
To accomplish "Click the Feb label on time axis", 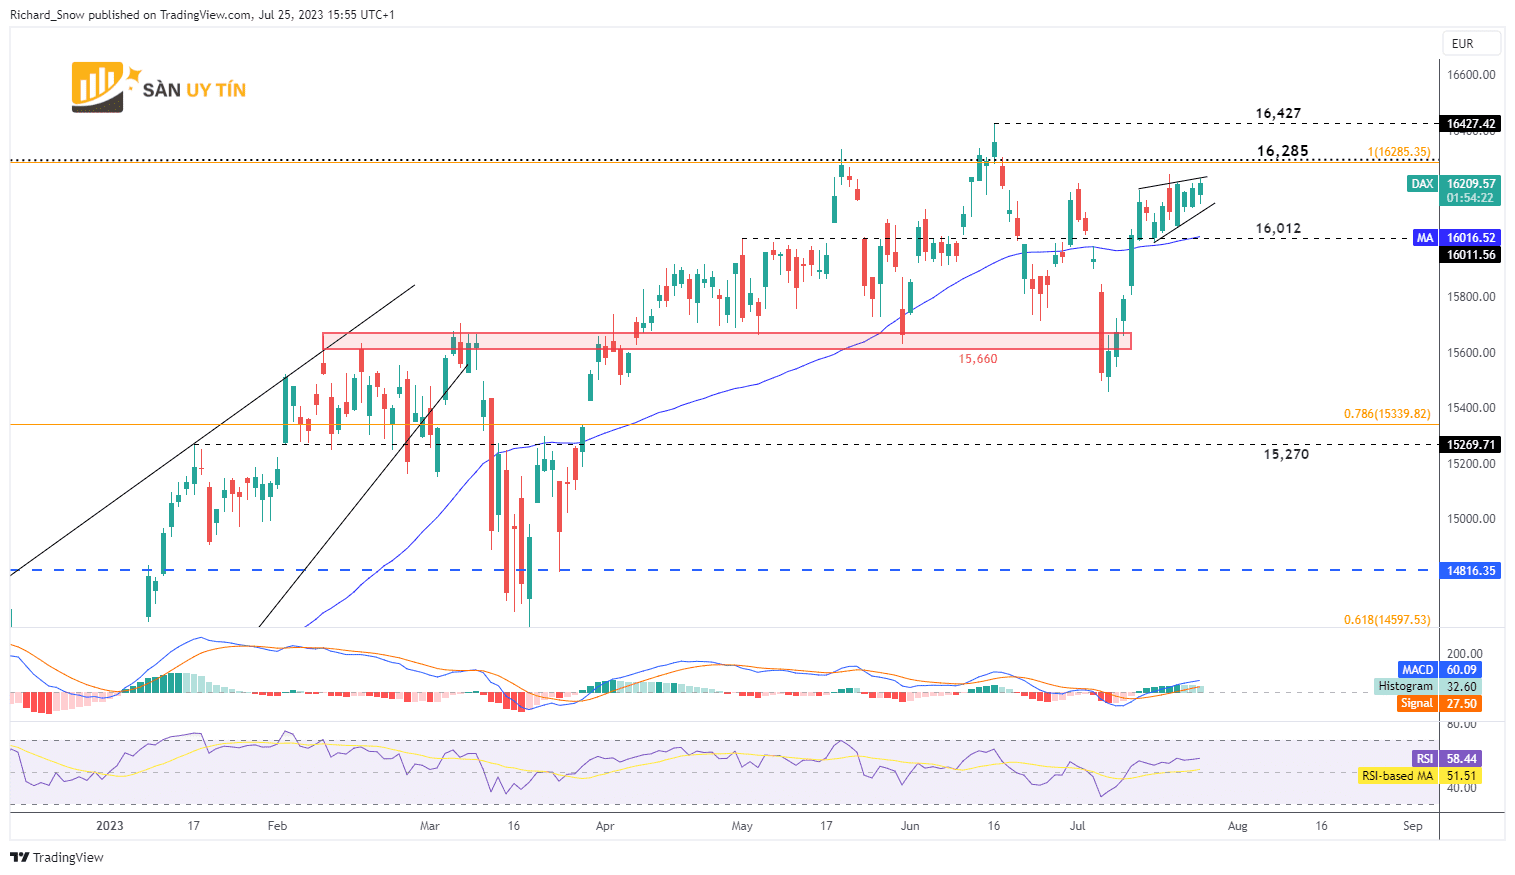I will pyautogui.click(x=277, y=826).
